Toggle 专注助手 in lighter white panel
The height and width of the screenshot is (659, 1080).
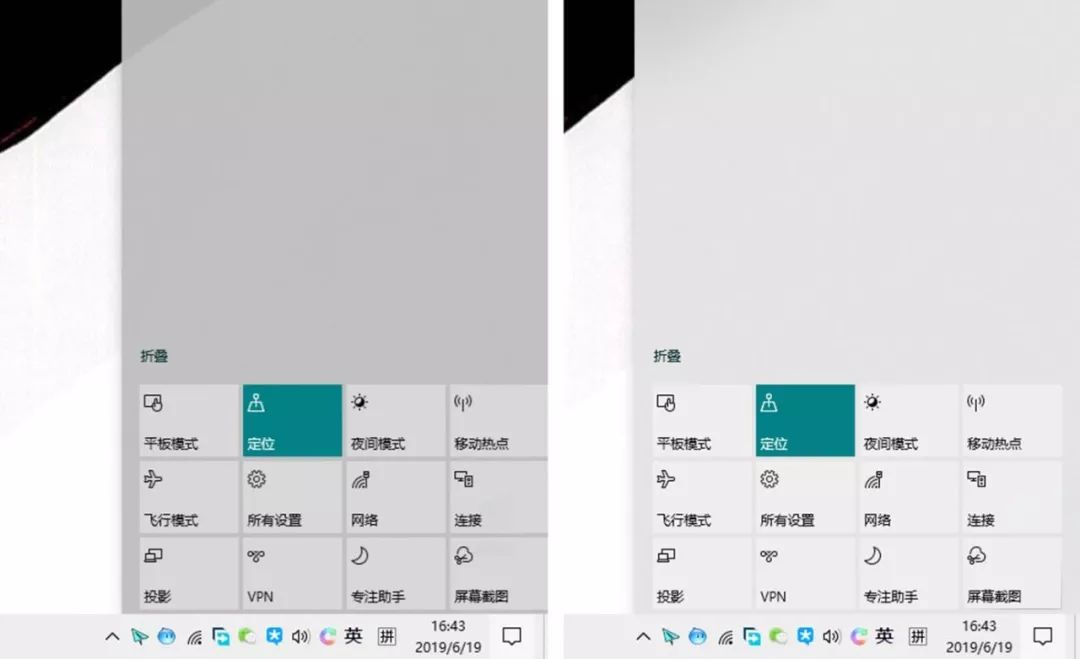(x=908, y=574)
